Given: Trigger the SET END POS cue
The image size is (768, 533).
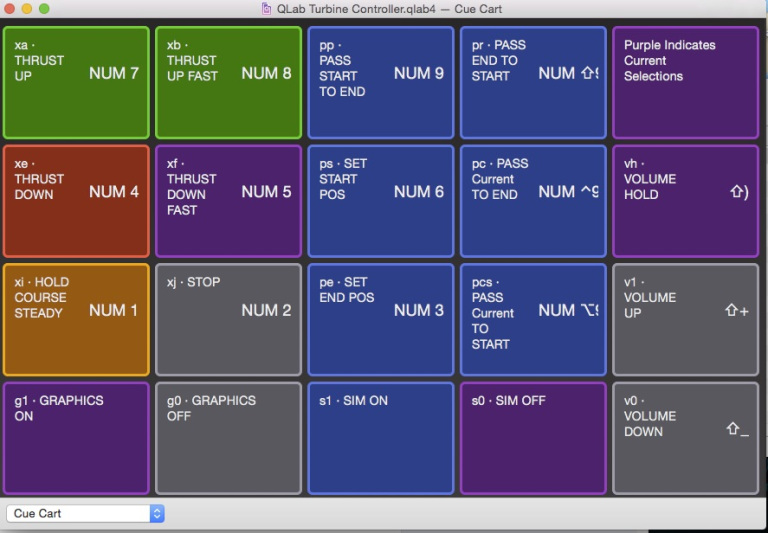Looking at the screenshot, I should tap(381, 320).
